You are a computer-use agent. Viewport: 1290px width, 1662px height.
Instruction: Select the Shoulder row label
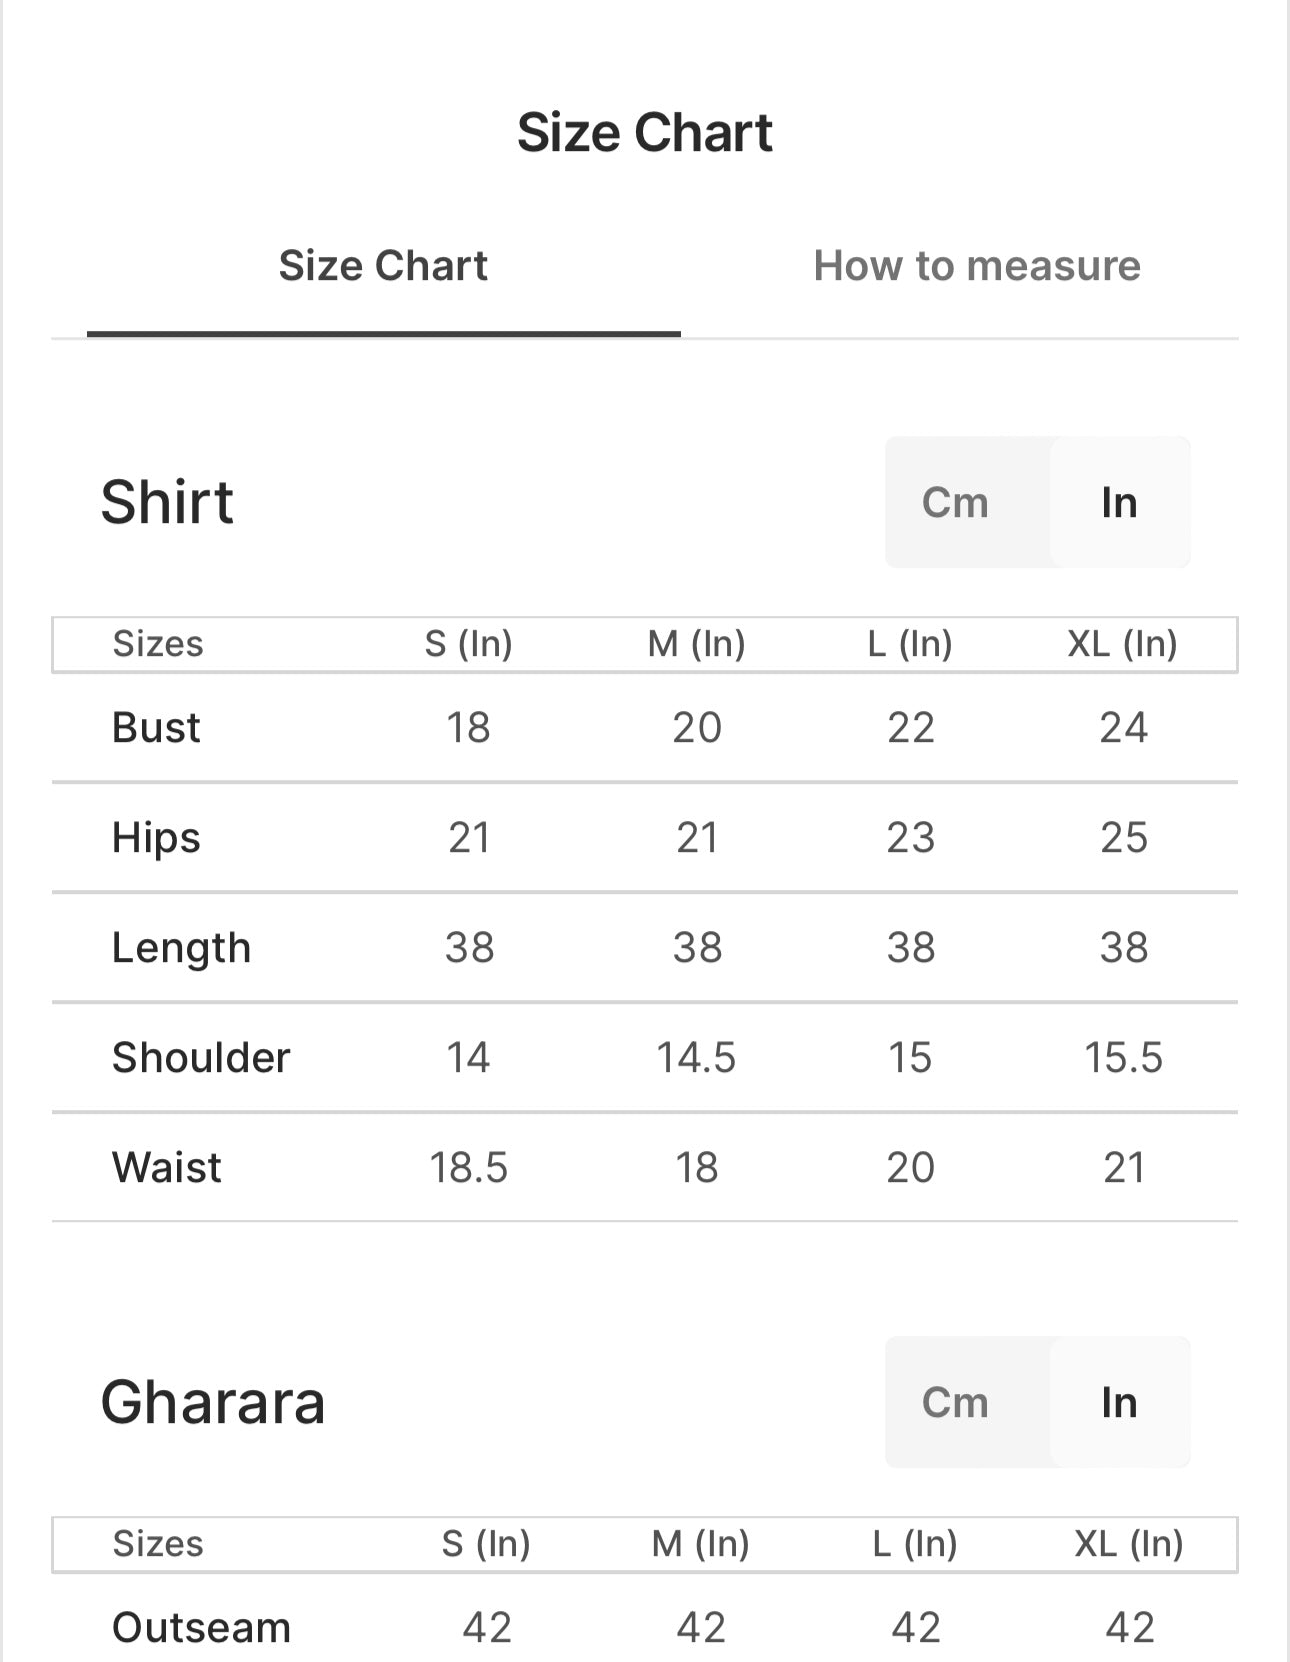point(201,1057)
